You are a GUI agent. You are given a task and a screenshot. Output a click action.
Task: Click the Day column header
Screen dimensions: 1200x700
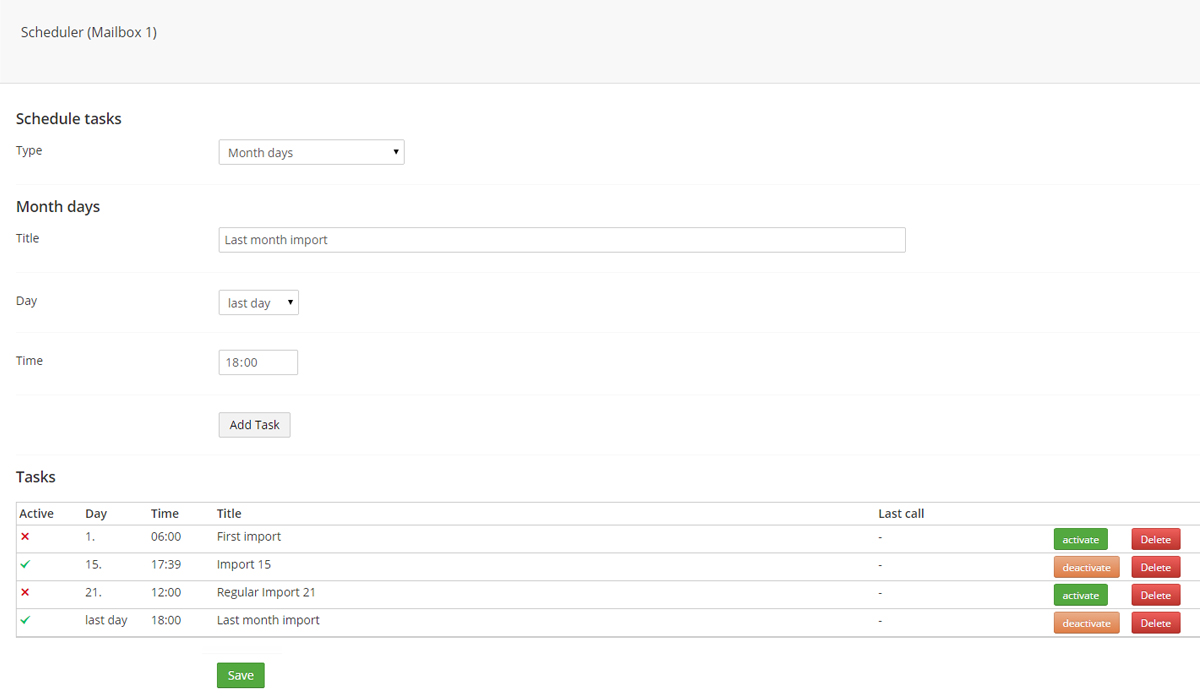click(x=96, y=514)
